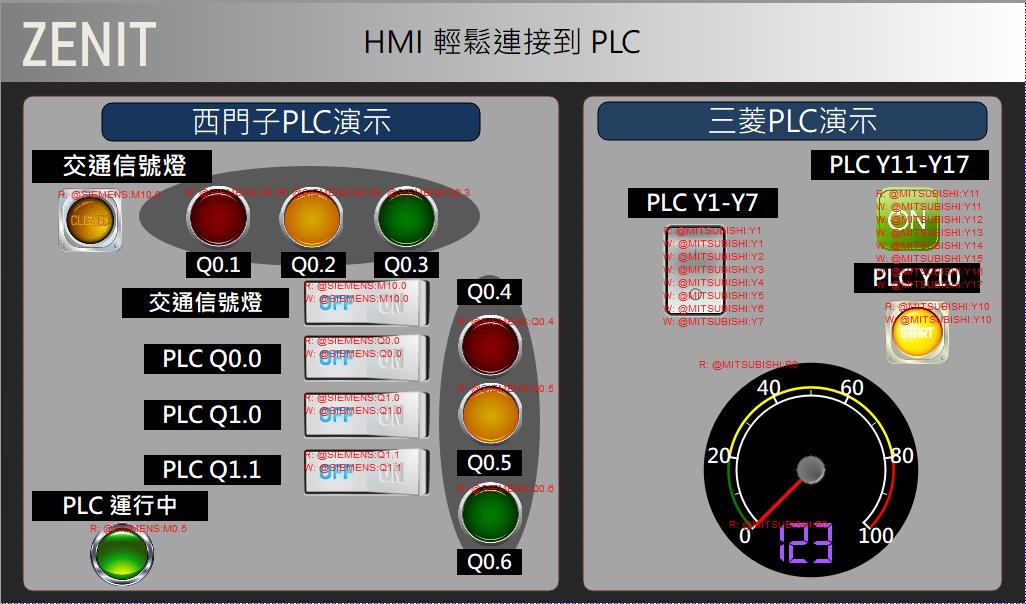Click the center hub of the gauge
The image size is (1026, 604).
811,470
